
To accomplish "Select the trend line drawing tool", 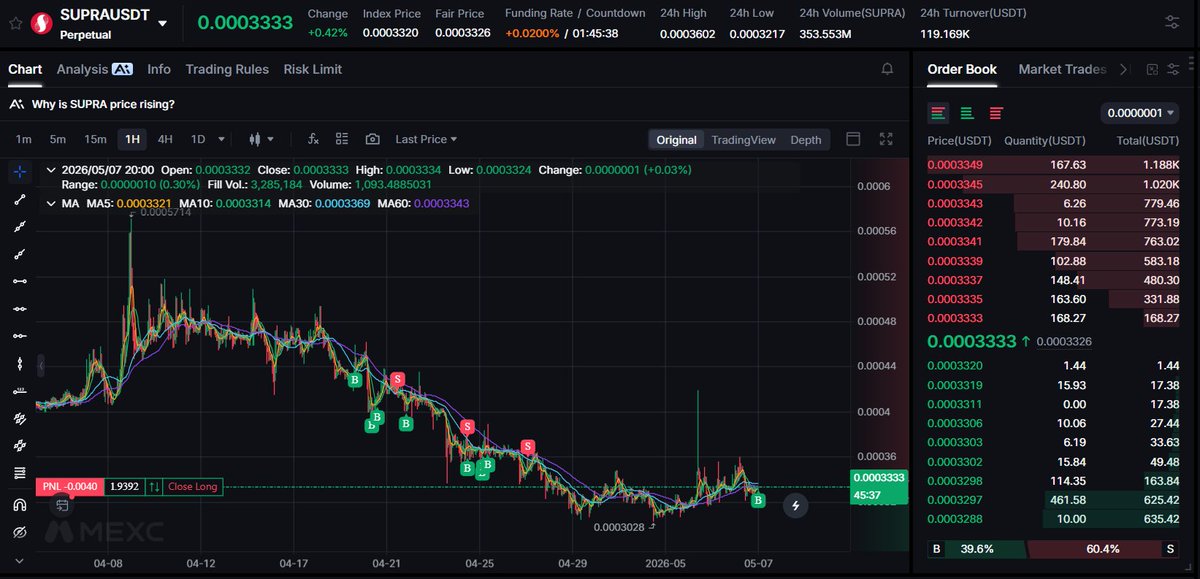I will click(x=18, y=200).
